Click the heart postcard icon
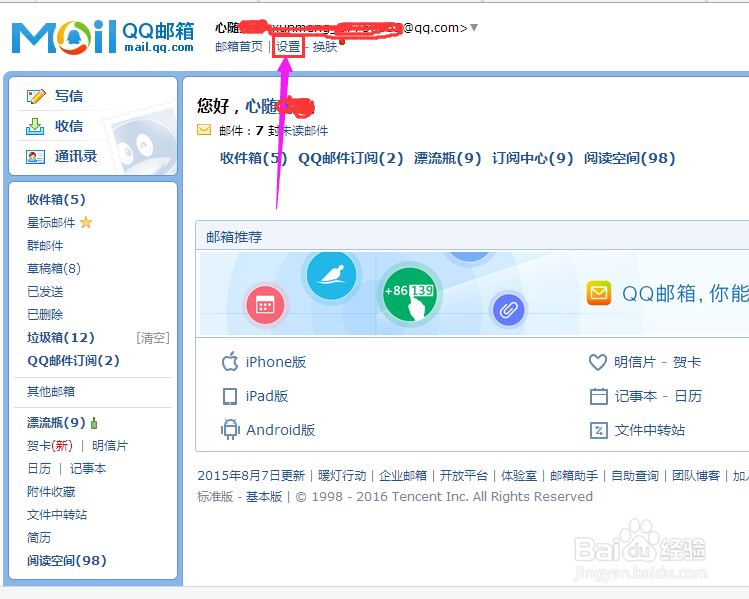Screen dimensions: 749x599 (x=598, y=362)
